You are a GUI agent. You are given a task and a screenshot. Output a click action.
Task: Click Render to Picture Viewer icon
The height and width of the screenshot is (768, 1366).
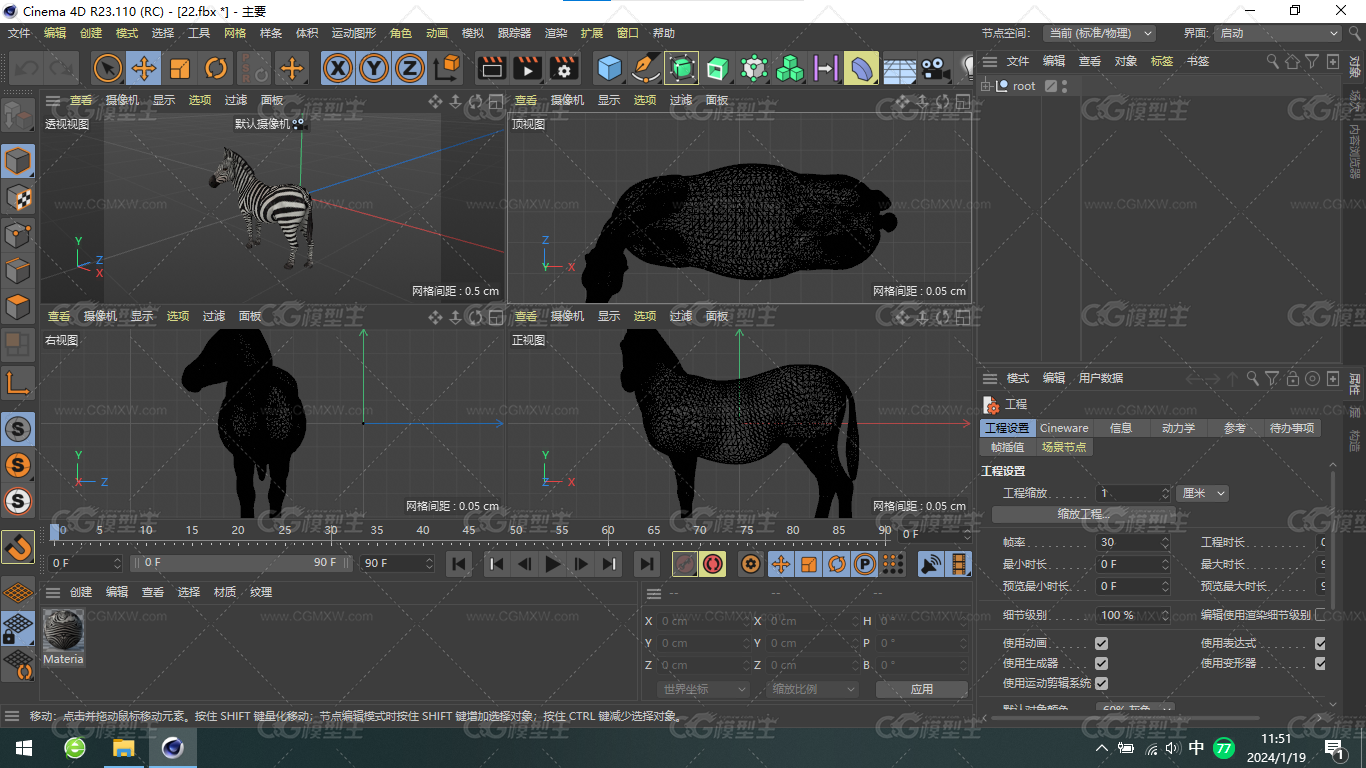coord(527,68)
